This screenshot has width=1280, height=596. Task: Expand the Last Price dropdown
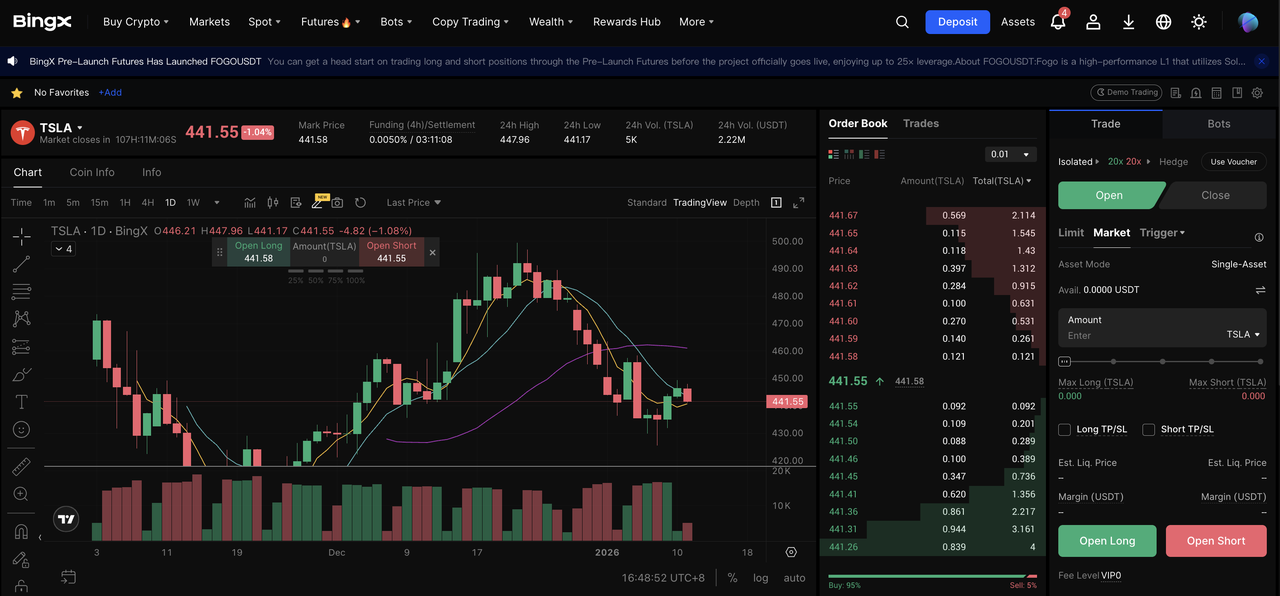click(413, 203)
